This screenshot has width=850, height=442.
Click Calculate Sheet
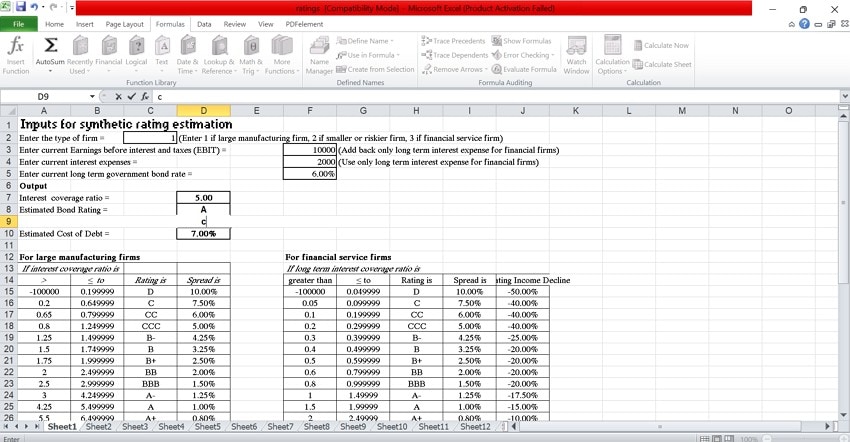pyautogui.click(x=662, y=64)
